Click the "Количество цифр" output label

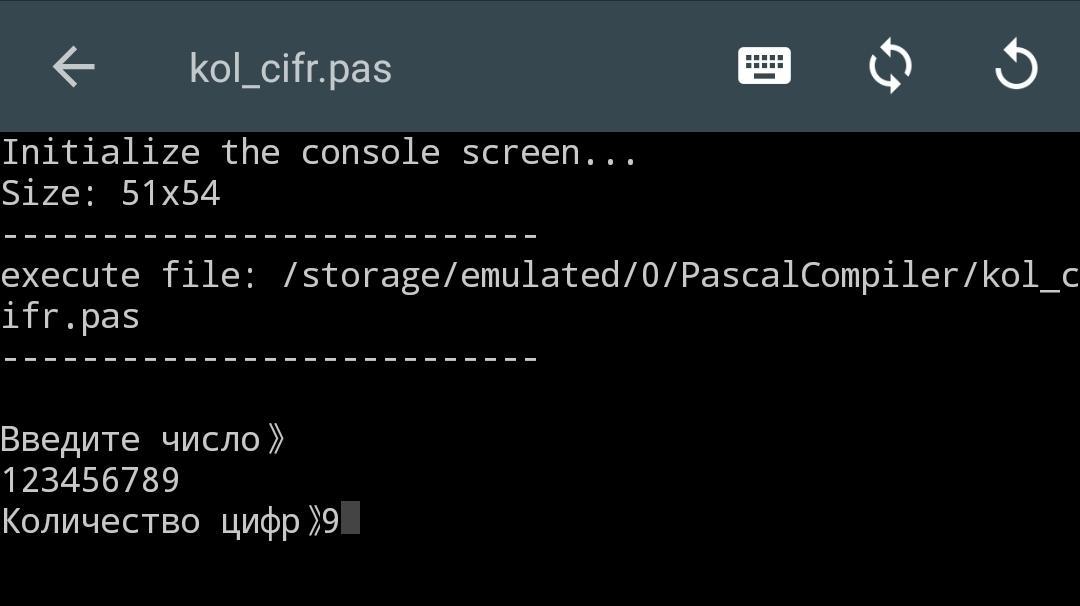150,522
